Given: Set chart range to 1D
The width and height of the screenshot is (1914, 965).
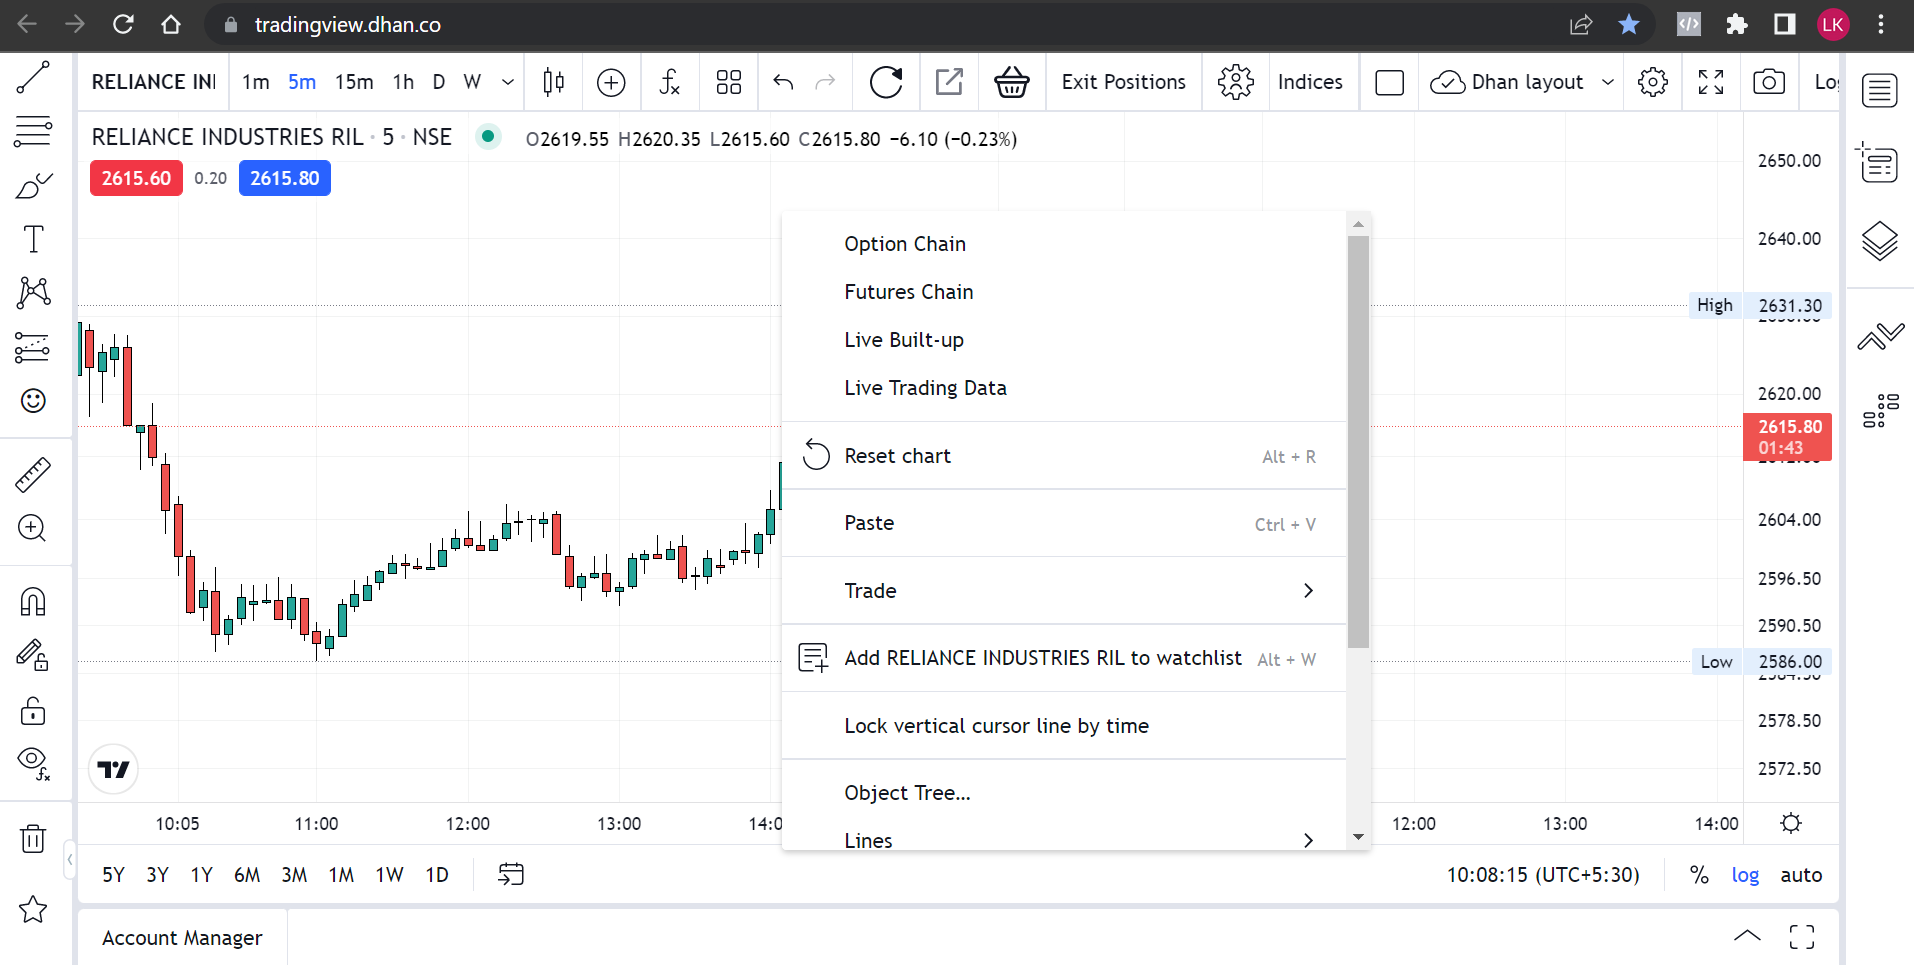Looking at the screenshot, I should 437,875.
